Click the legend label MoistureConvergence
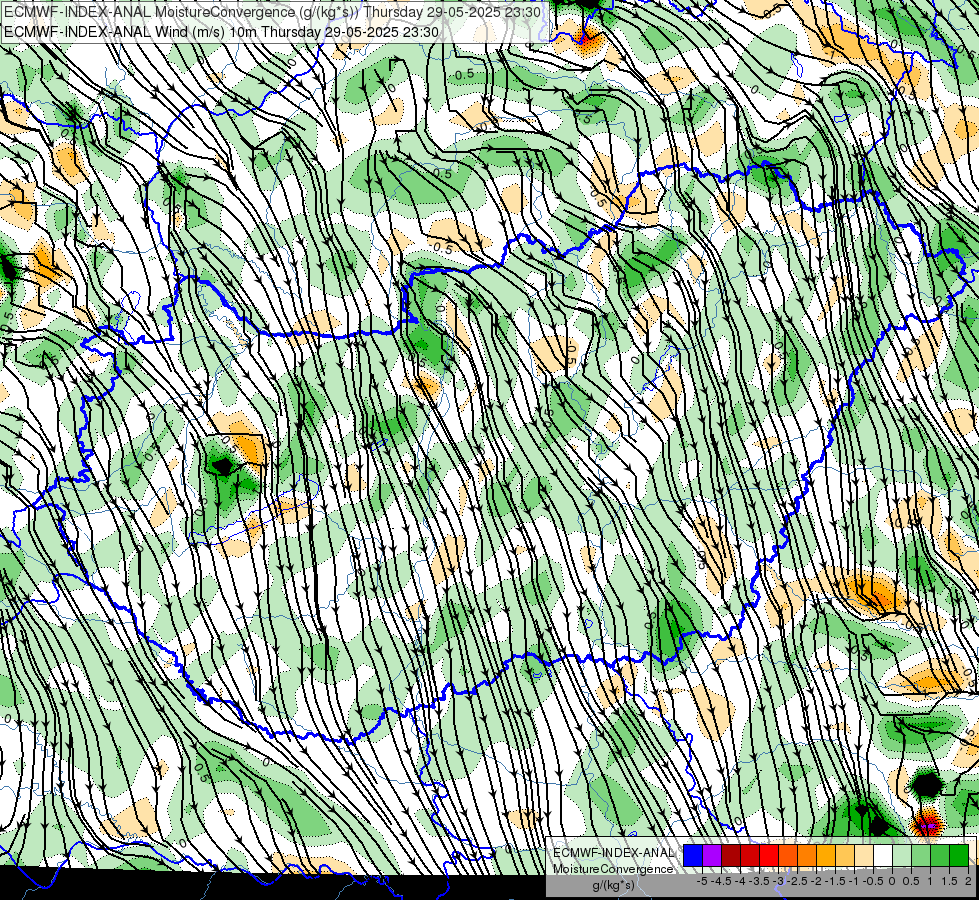 (x=613, y=869)
